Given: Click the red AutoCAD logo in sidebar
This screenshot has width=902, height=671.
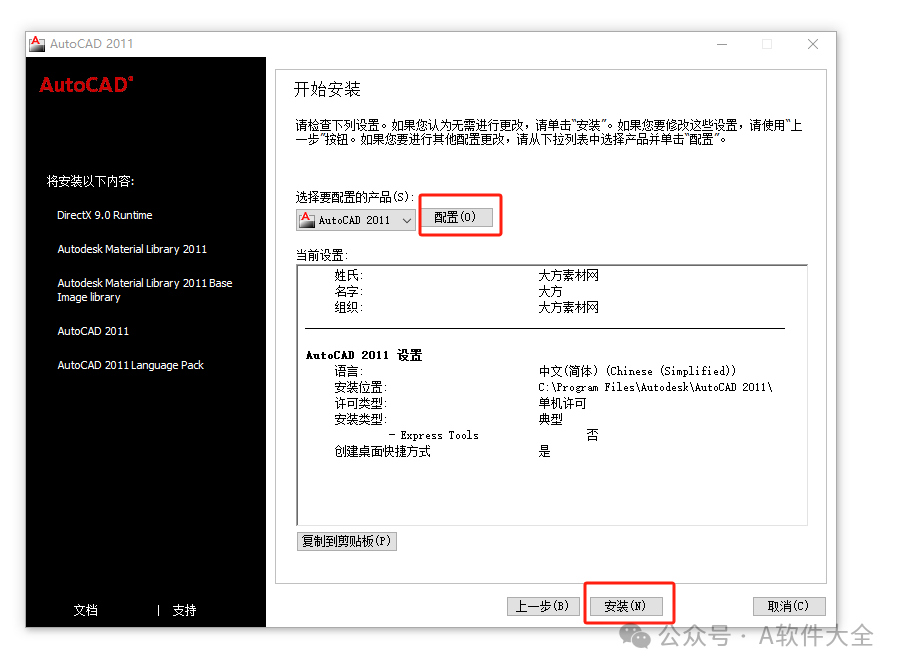Looking at the screenshot, I should pos(86,85).
